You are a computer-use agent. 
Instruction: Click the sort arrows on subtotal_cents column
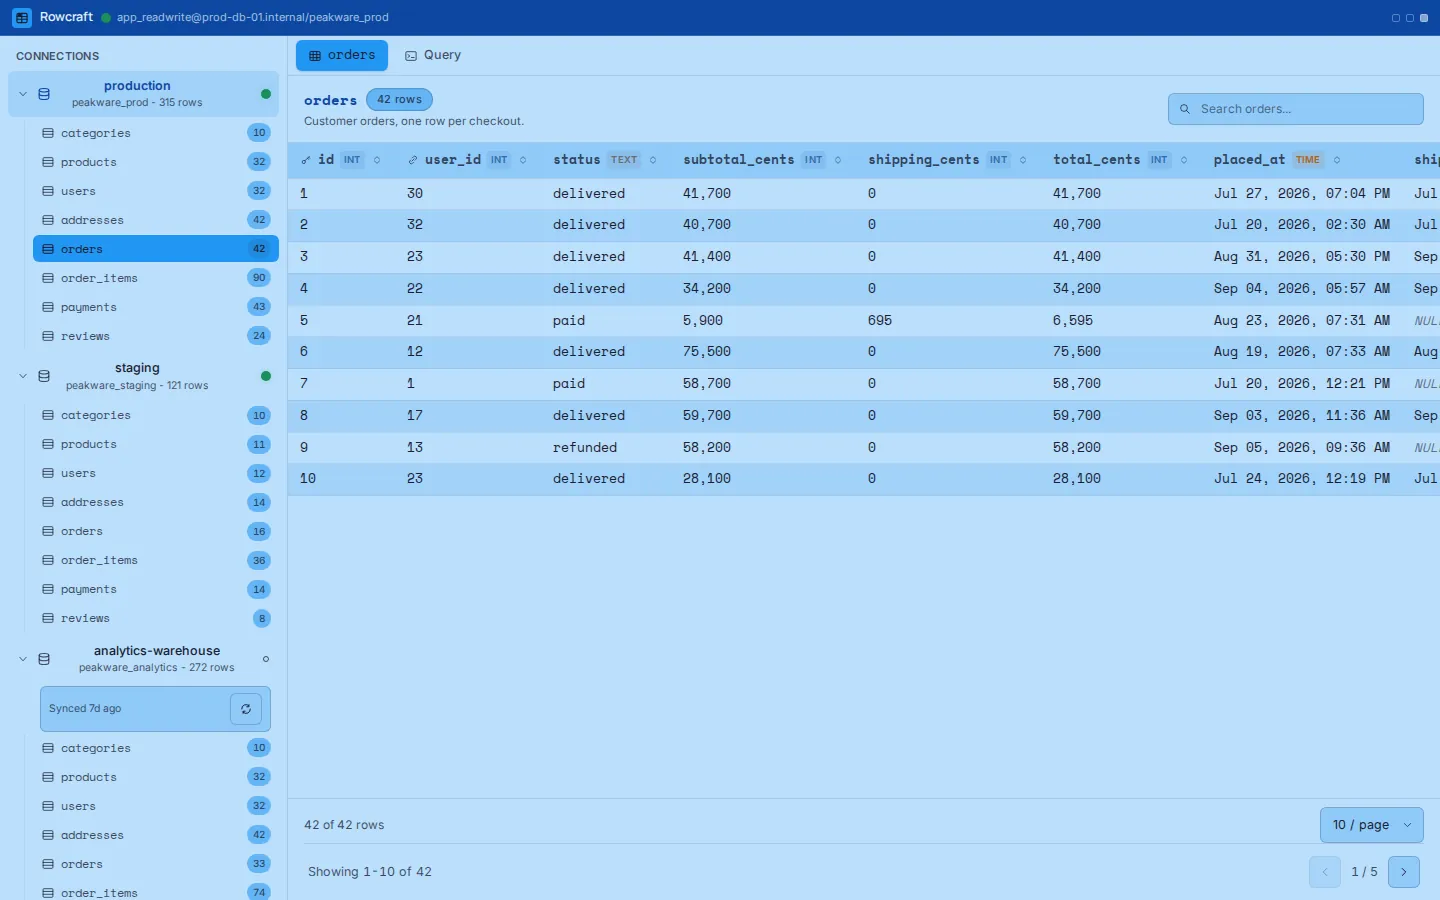pyautogui.click(x=838, y=160)
